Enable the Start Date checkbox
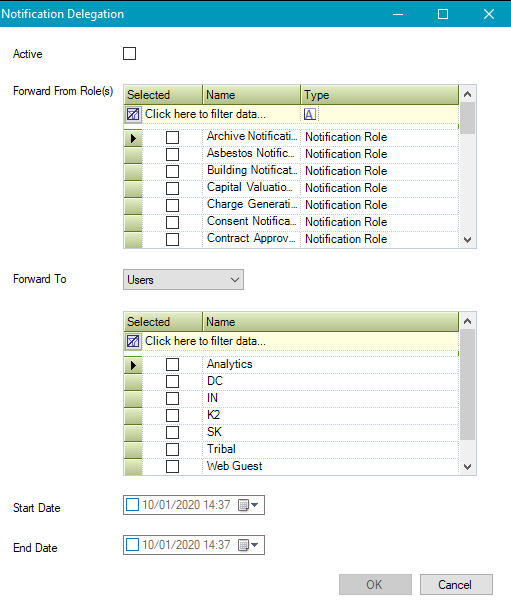This screenshot has width=511, height=614. click(x=132, y=505)
